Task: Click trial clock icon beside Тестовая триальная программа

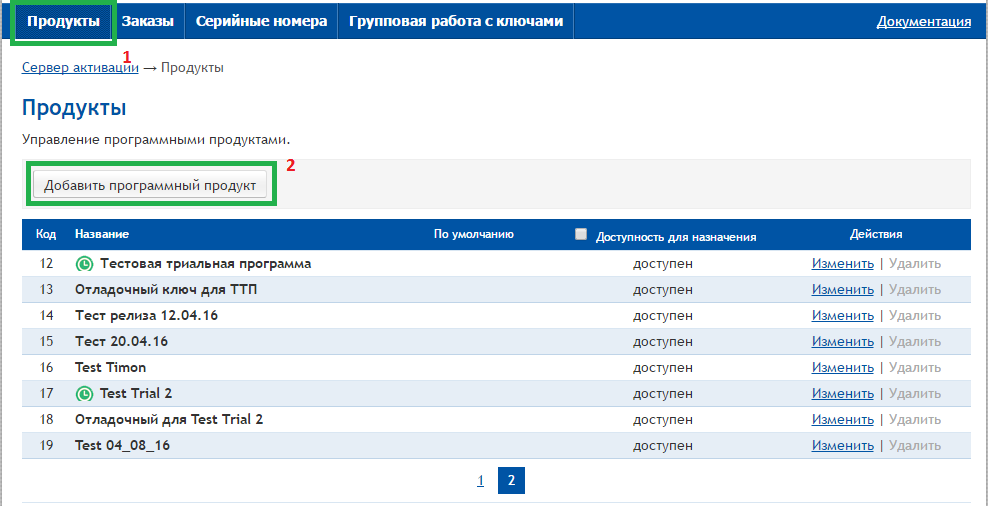Action: (x=84, y=264)
